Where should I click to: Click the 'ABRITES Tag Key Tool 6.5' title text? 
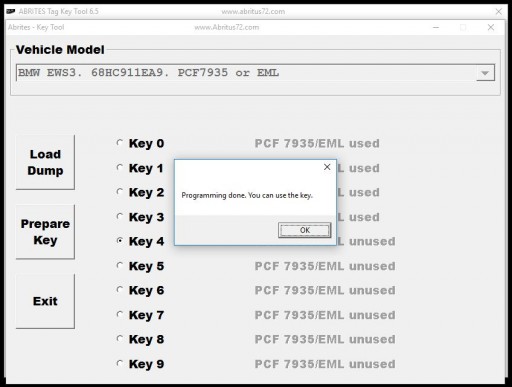coord(59,11)
